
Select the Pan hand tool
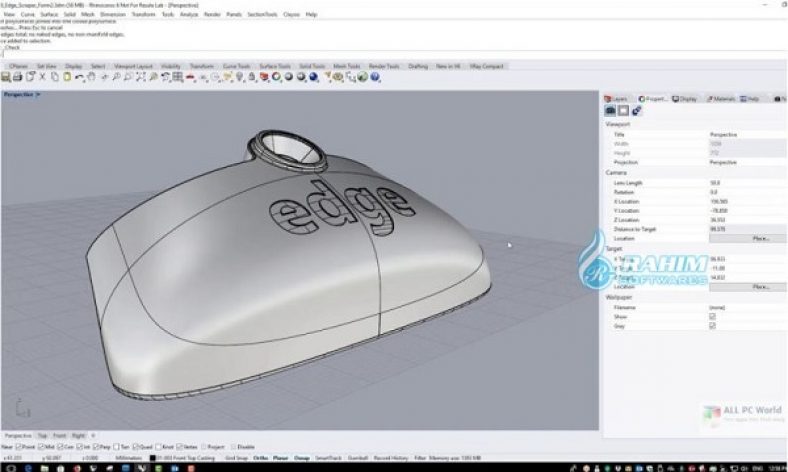(x=91, y=77)
